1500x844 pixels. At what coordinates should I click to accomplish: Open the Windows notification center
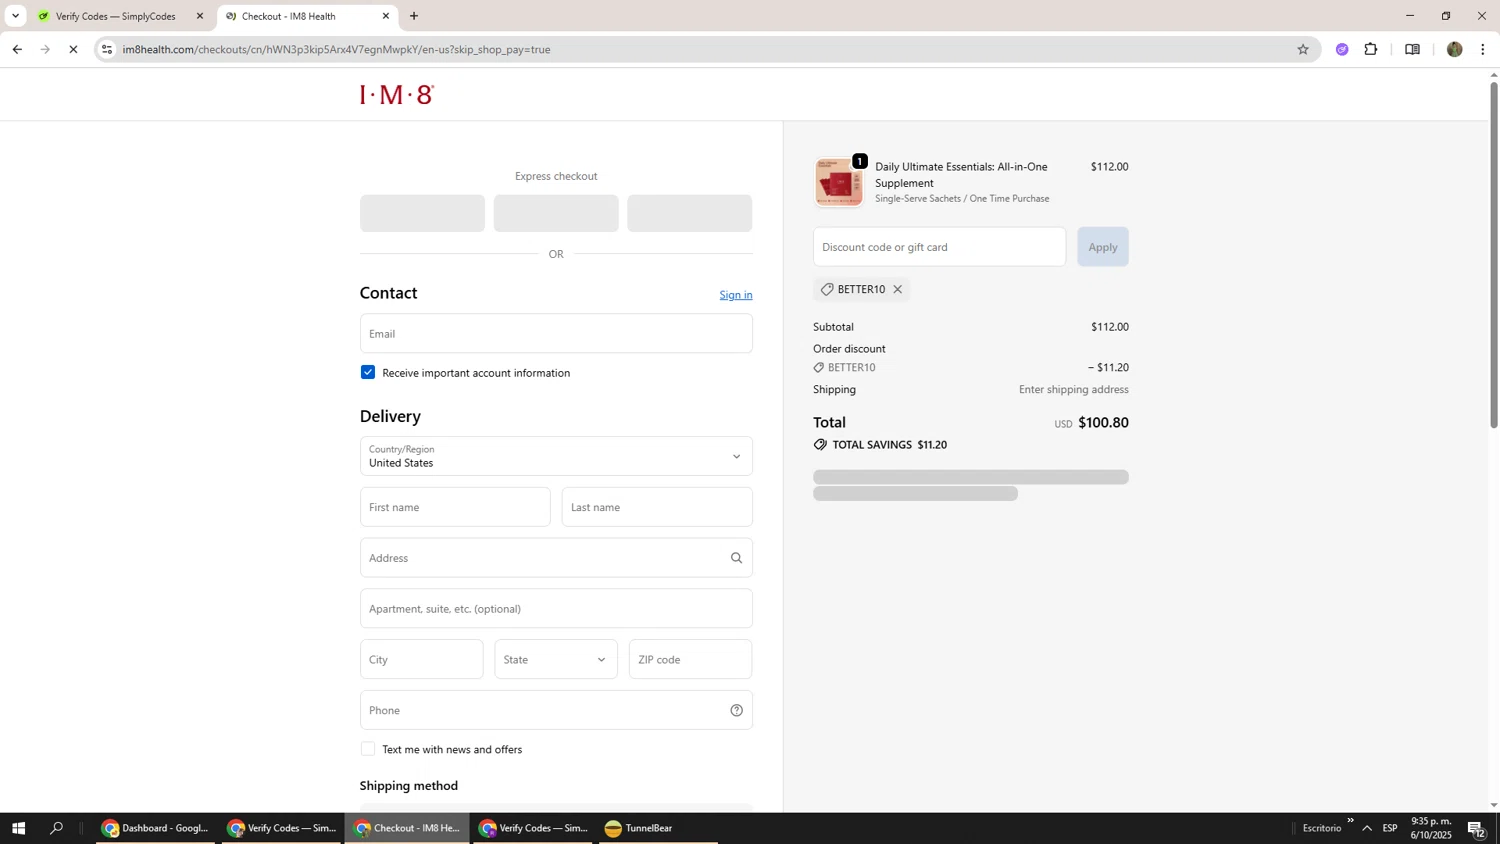[1476, 828]
